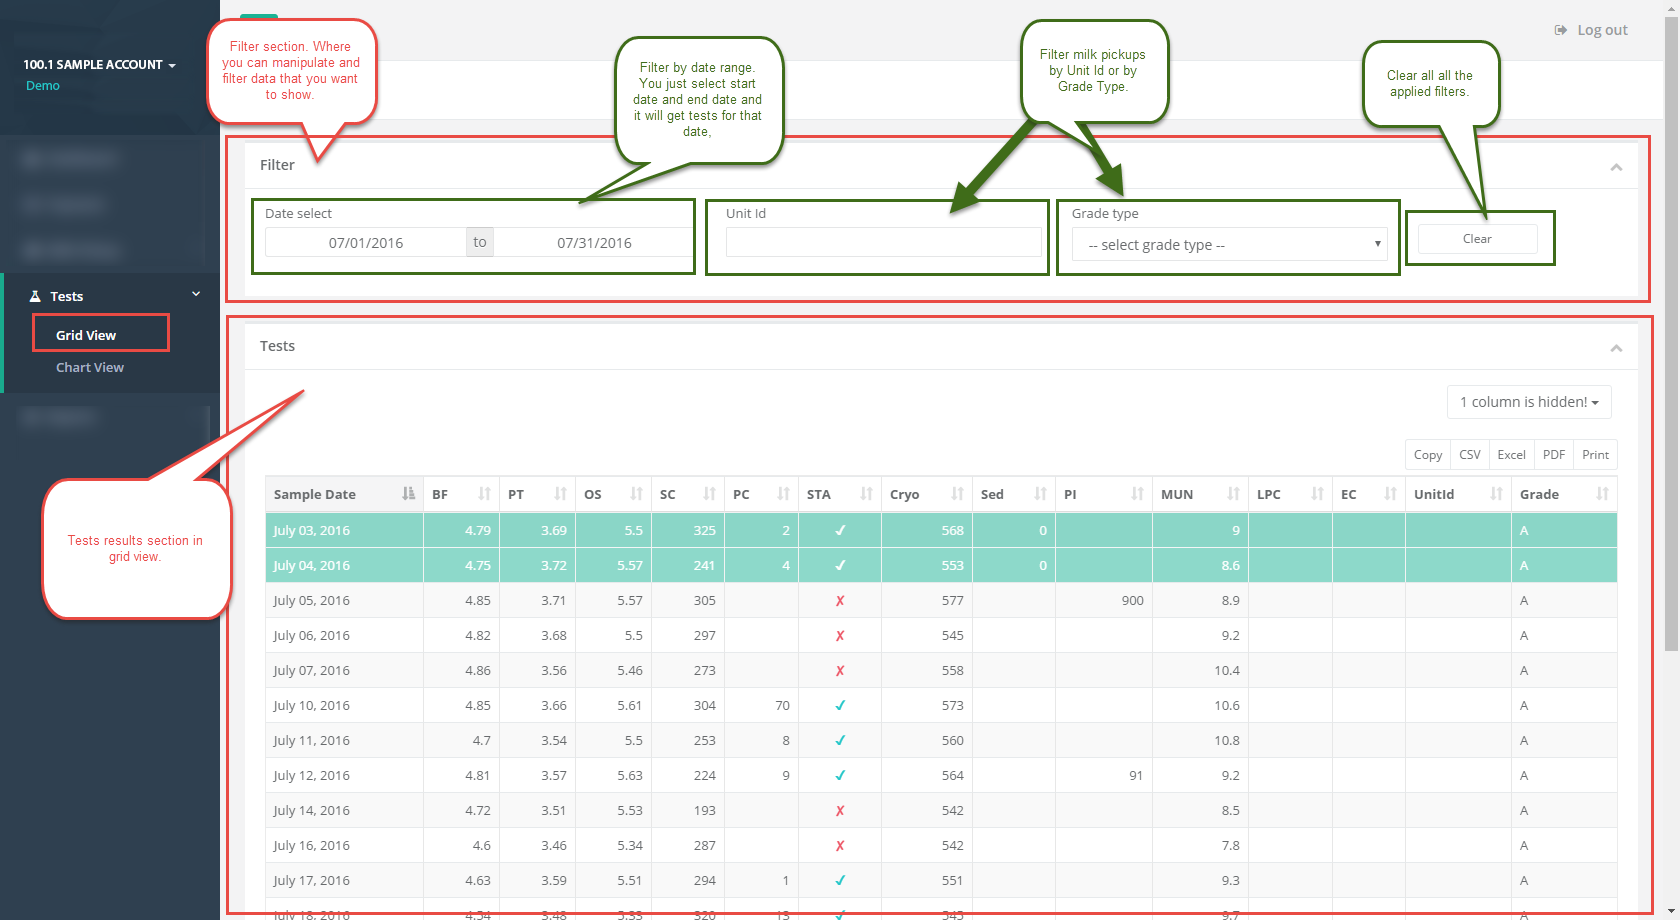
Task: Click PT value 3.46 in July 16 row
Action: [x=554, y=846]
